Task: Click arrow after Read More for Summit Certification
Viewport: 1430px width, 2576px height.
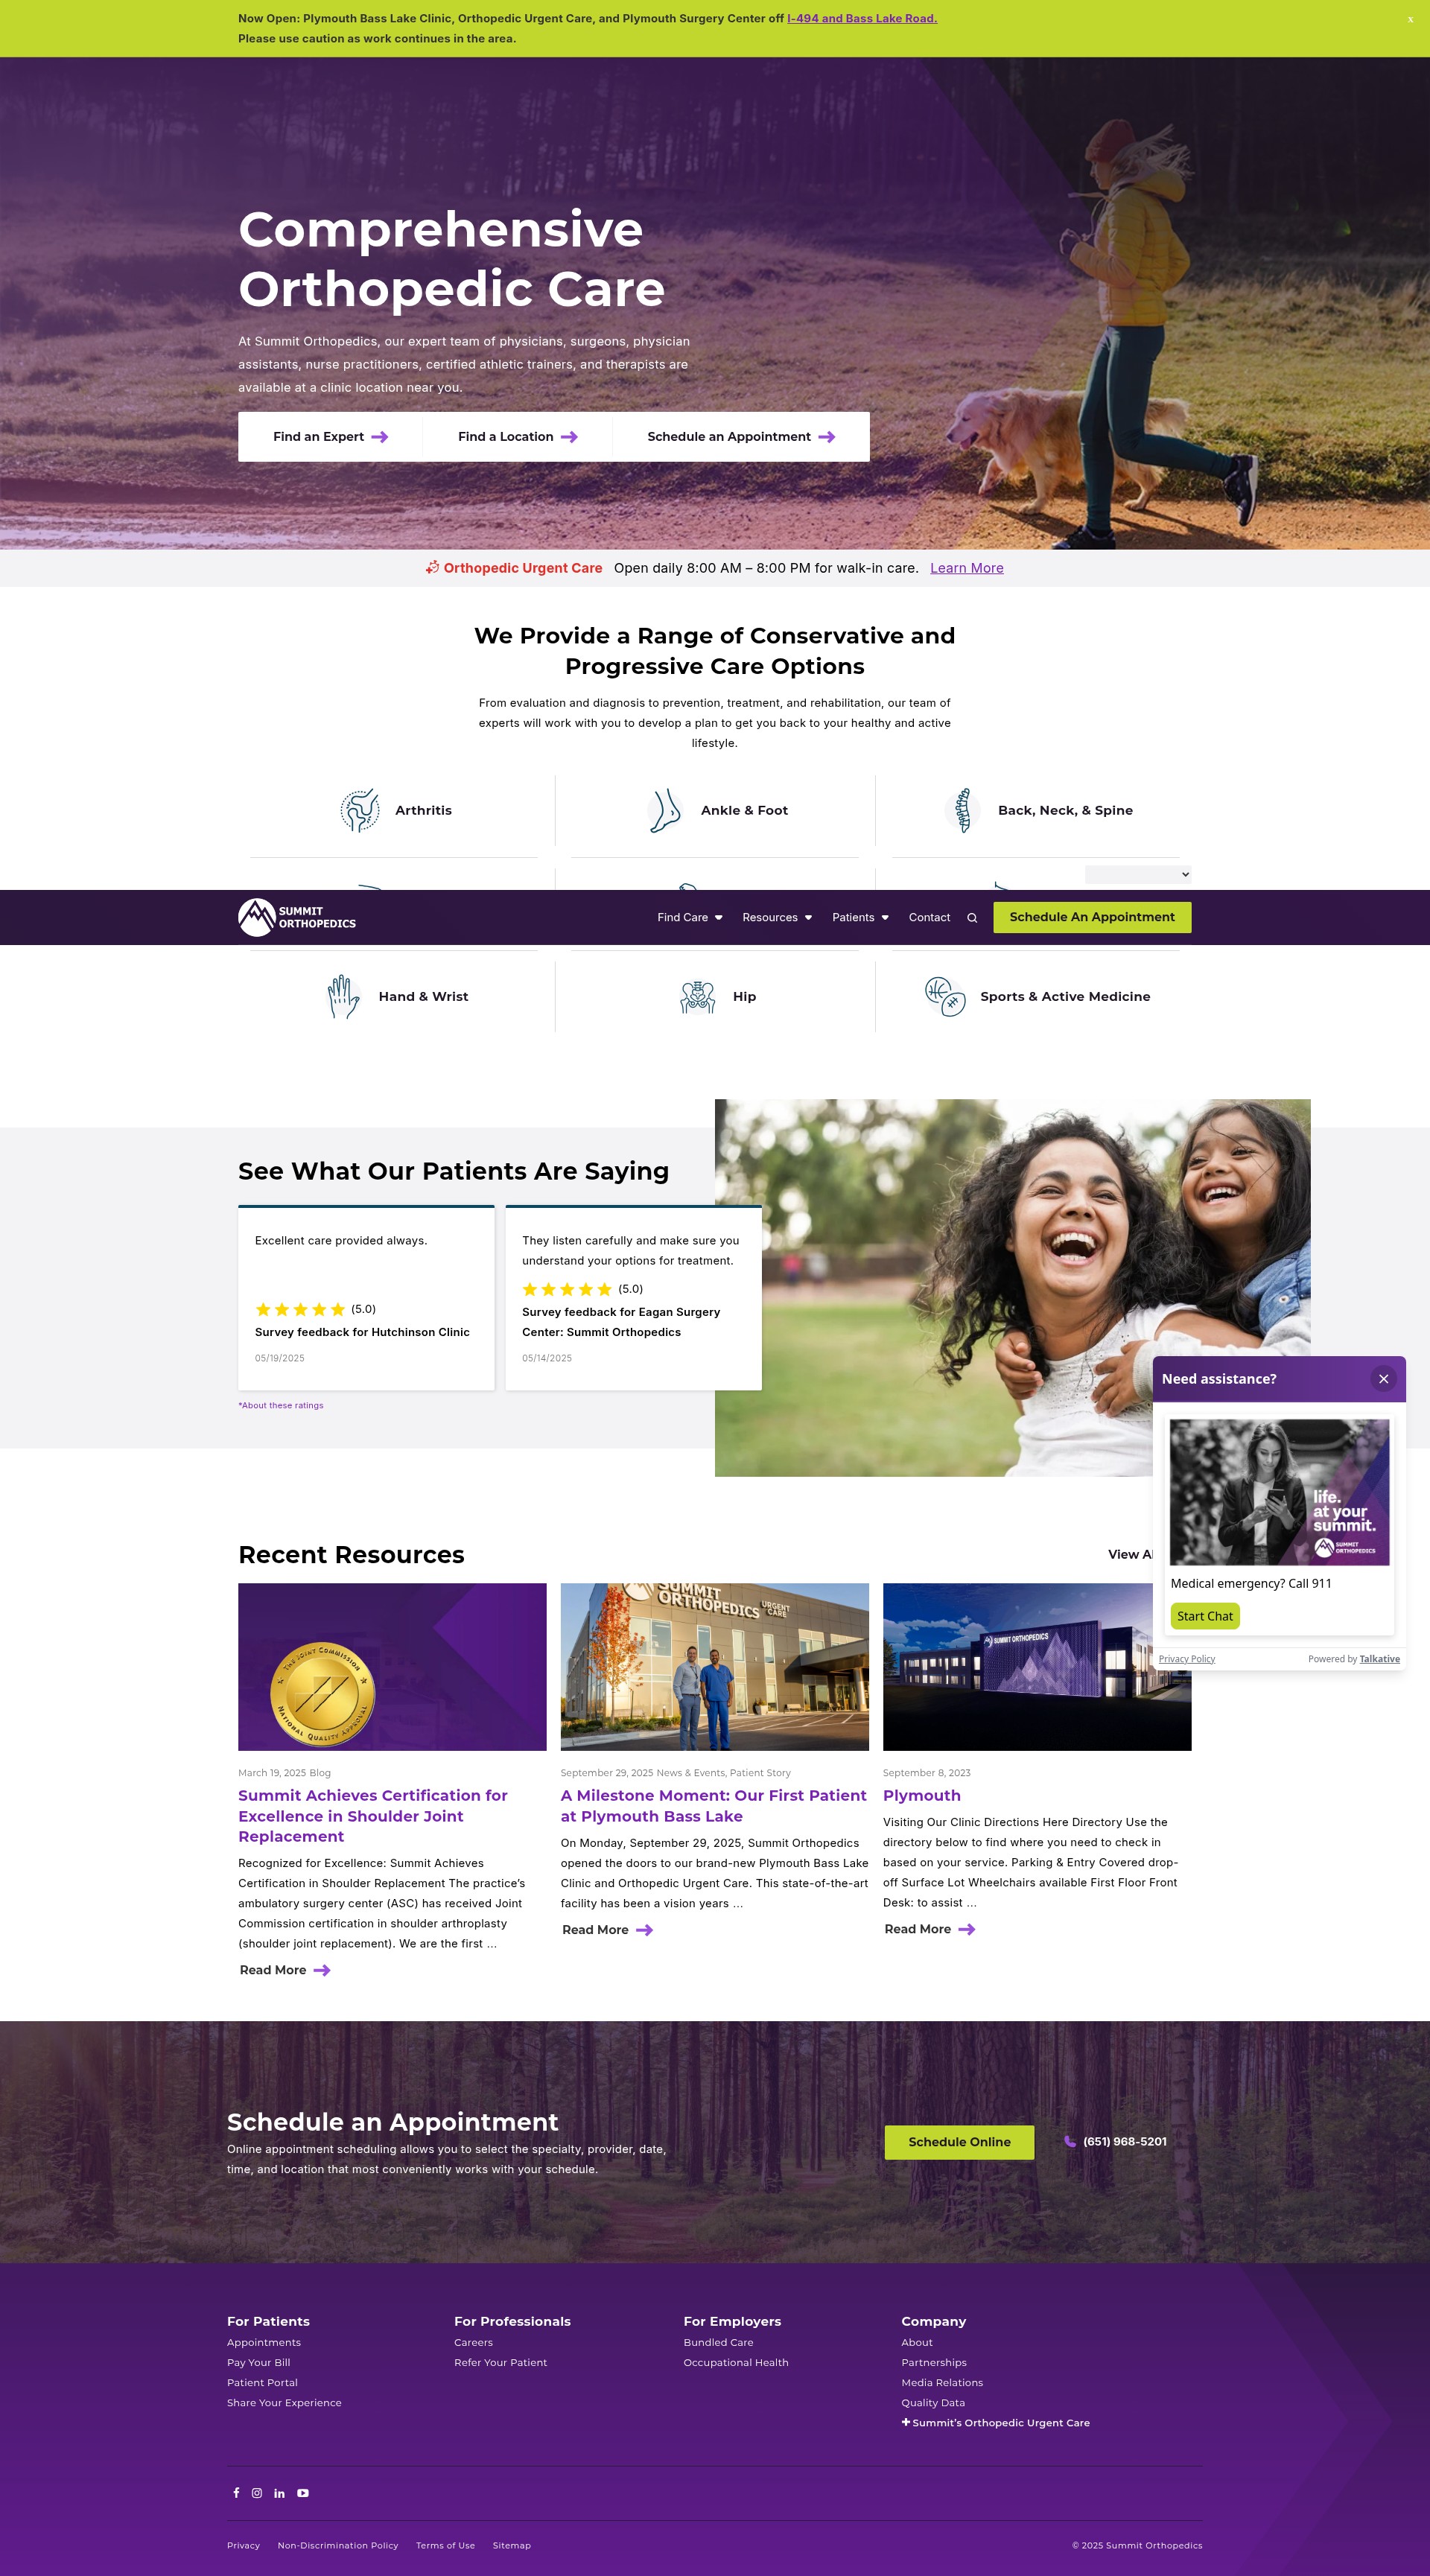Action: [x=322, y=1970]
